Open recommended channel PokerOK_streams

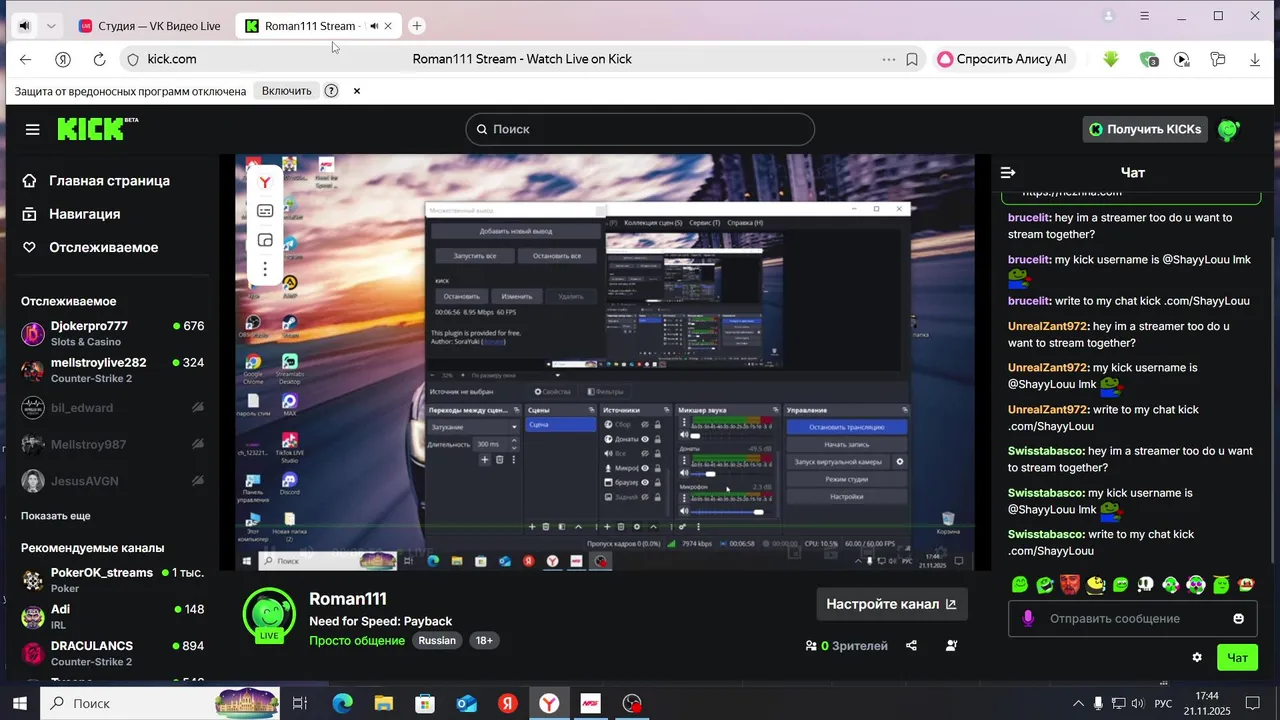[x=112, y=580]
